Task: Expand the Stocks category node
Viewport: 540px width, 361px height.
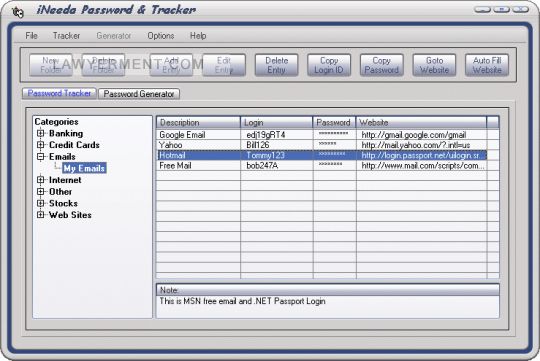Action: (x=41, y=203)
